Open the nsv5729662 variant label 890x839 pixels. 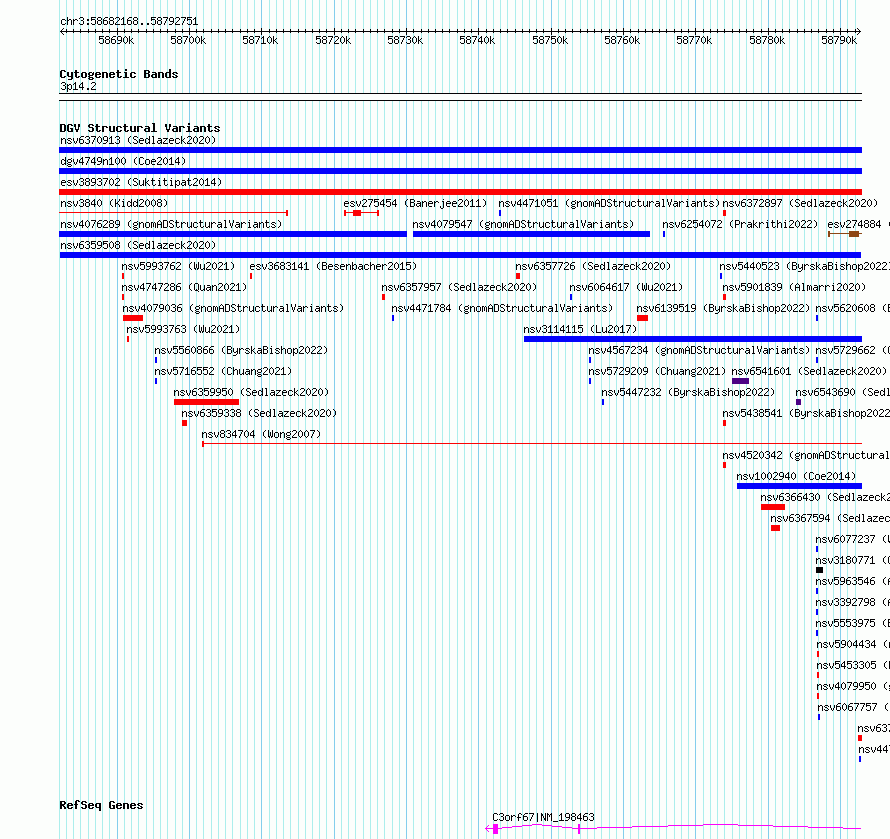[853, 350]
